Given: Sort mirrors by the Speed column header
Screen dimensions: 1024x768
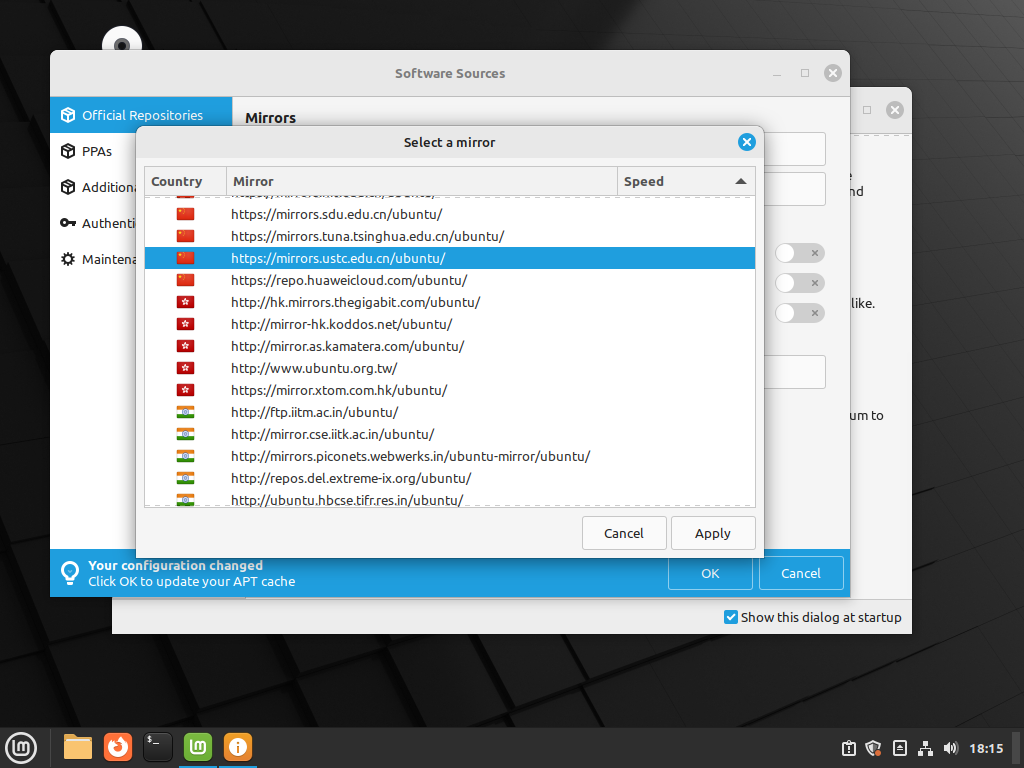Looking at the screenshot, I should tap(685, 181).
